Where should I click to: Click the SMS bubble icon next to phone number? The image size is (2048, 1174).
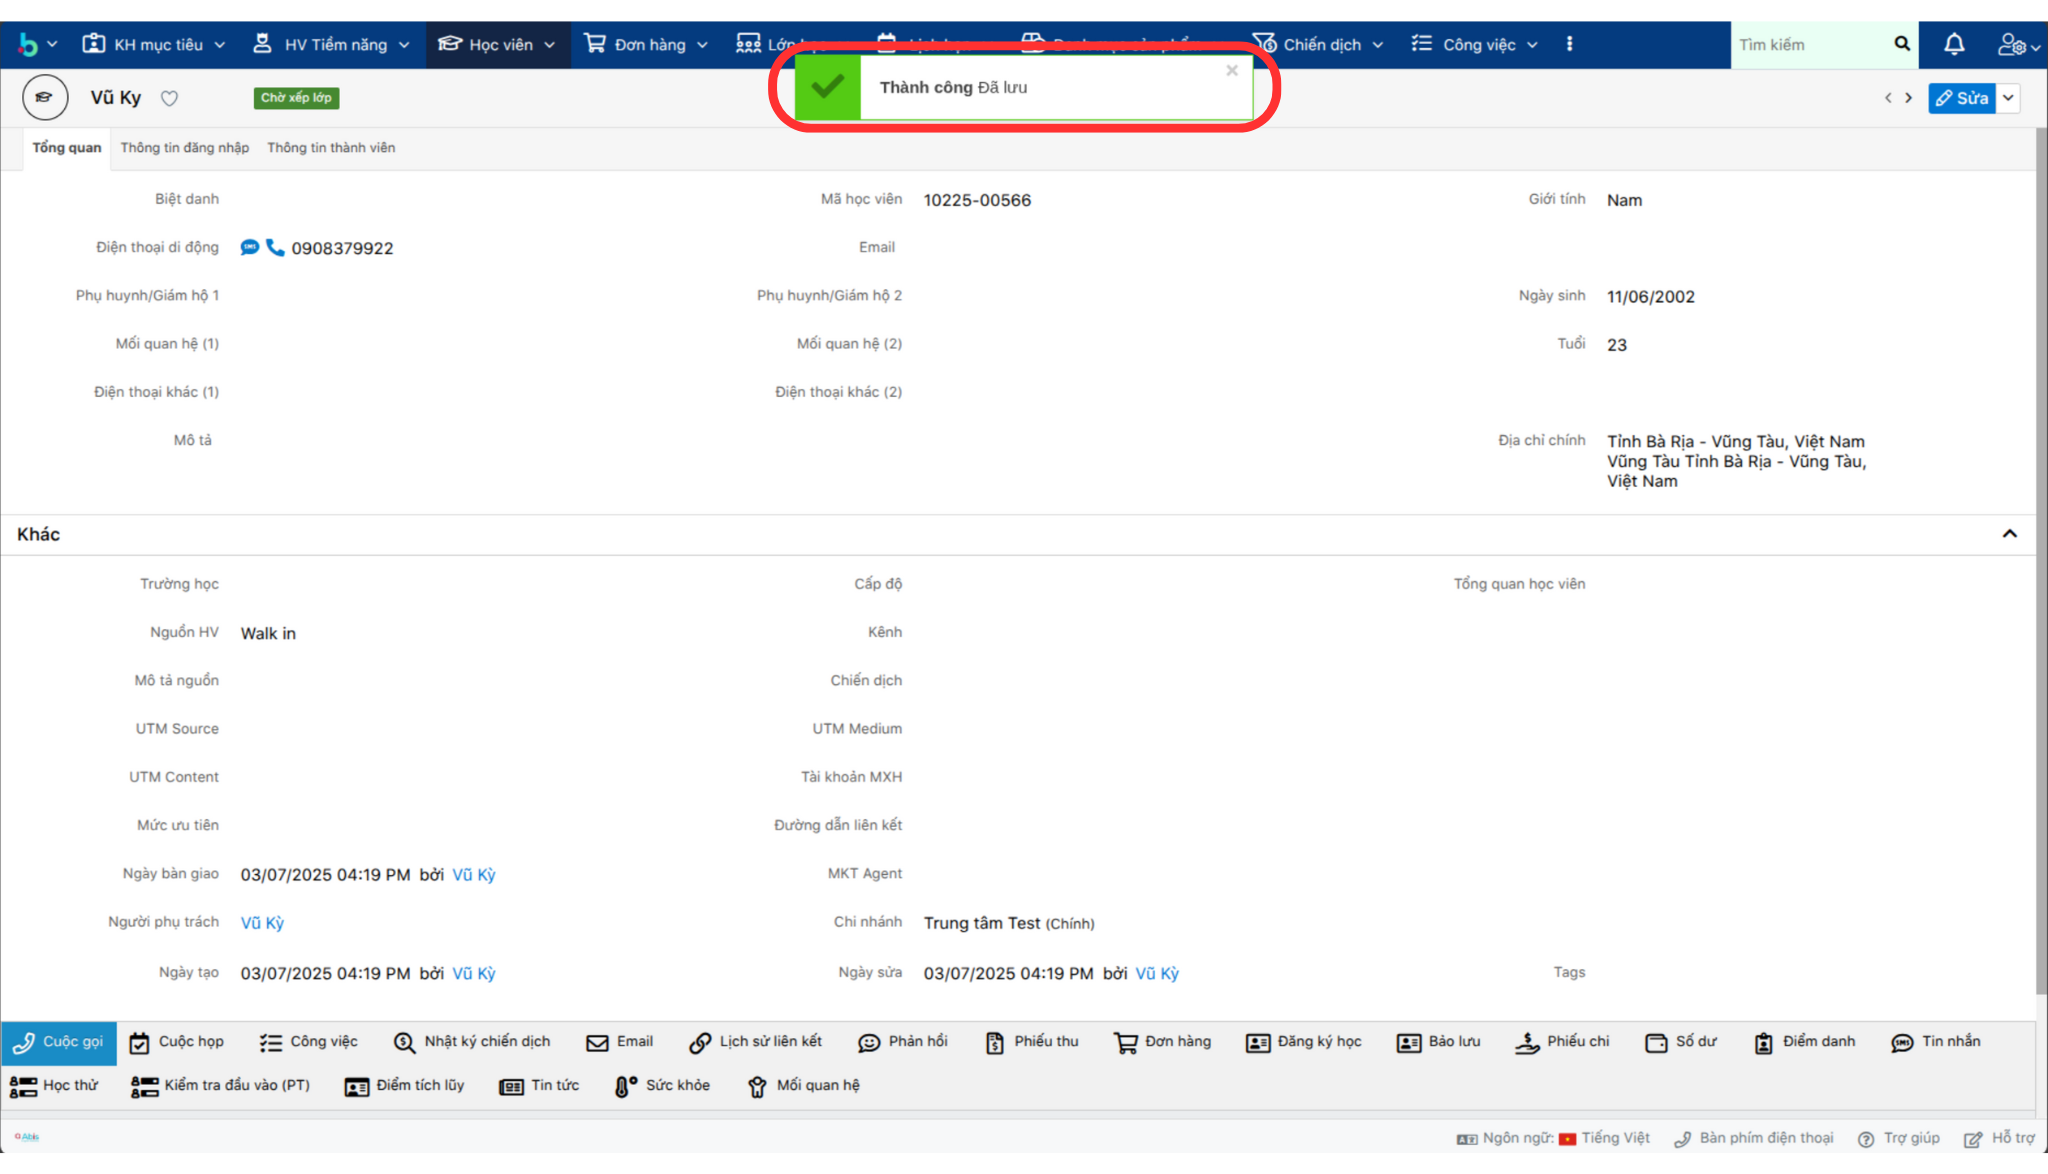tap(249, 247)
